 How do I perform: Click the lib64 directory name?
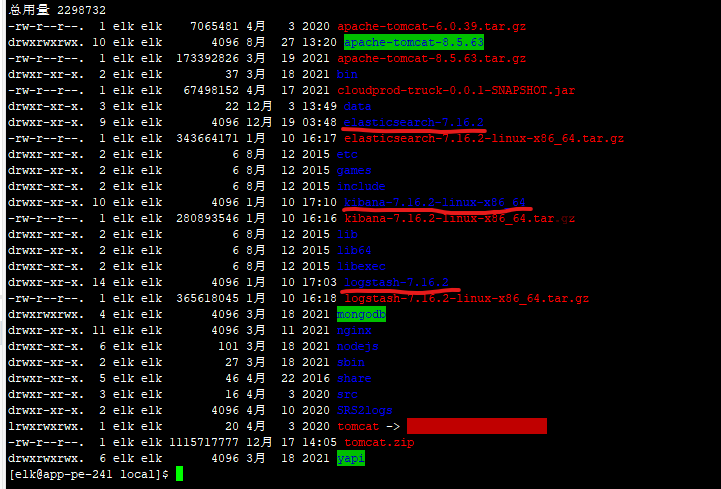[x=354, y=250]
